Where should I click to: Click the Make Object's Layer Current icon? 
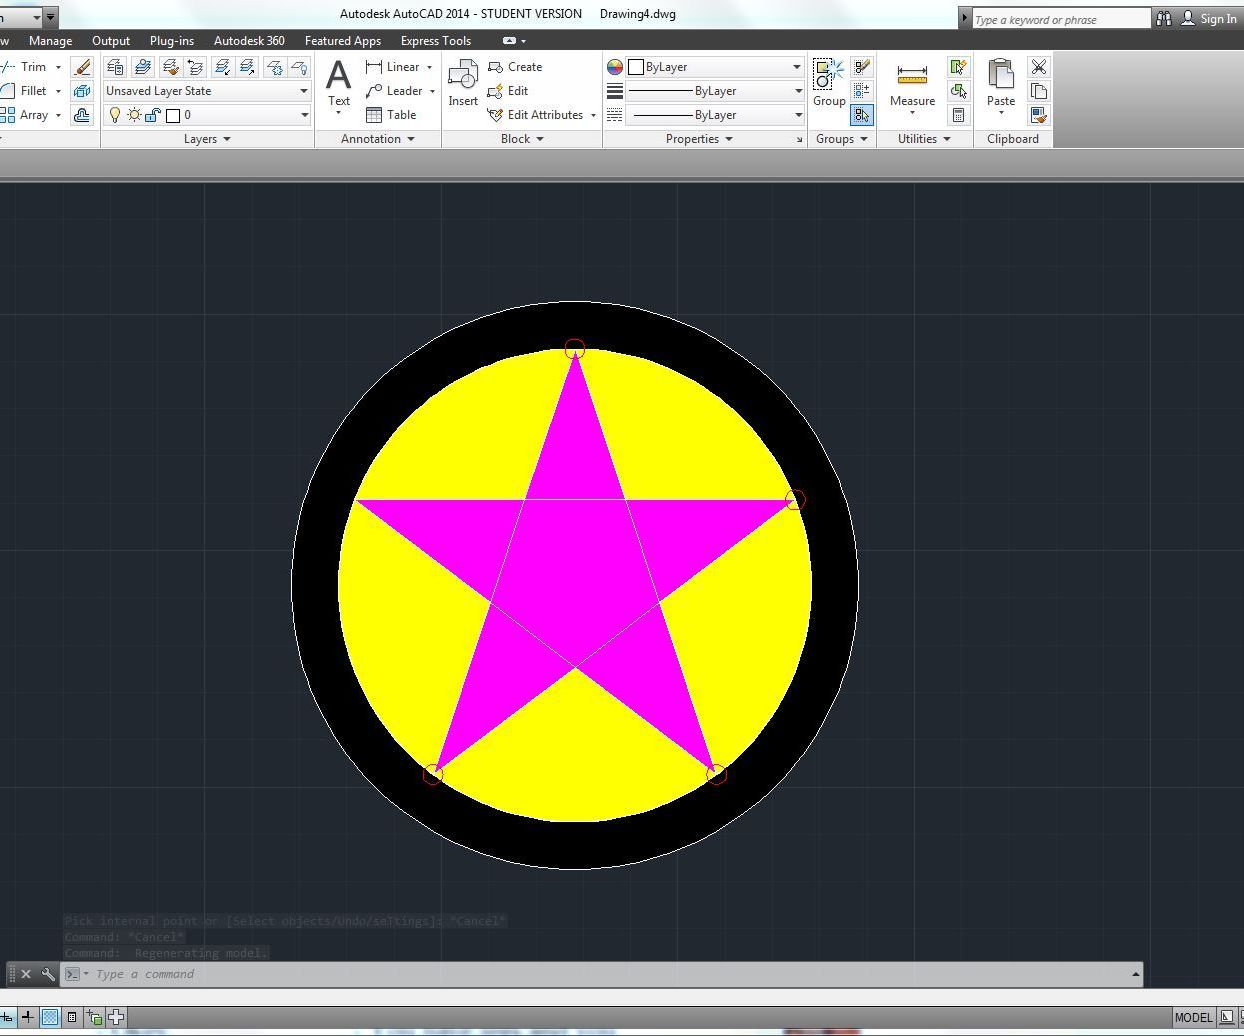coord(143,67)
